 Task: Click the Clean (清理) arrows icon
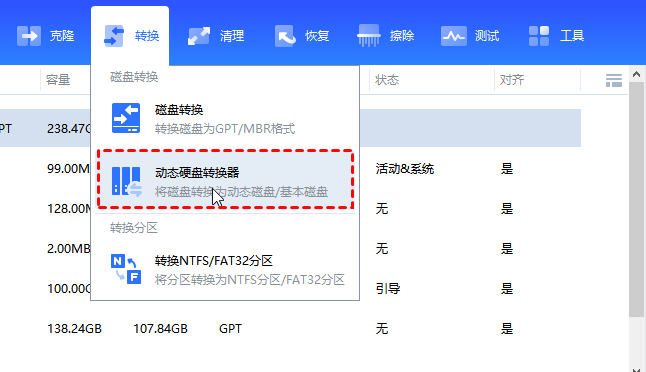tap(199, 36)
